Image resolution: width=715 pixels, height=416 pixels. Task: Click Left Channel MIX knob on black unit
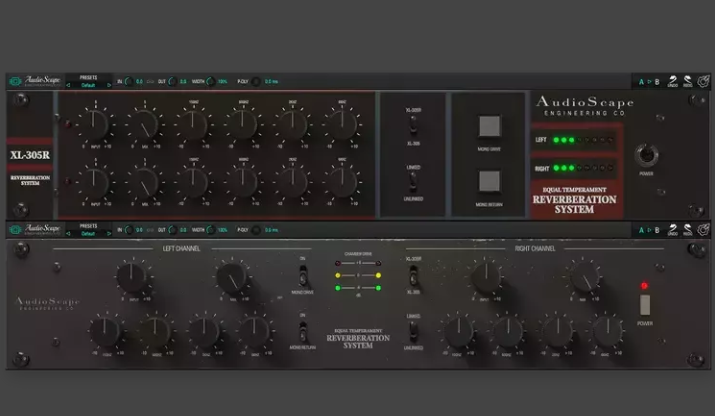231,277
